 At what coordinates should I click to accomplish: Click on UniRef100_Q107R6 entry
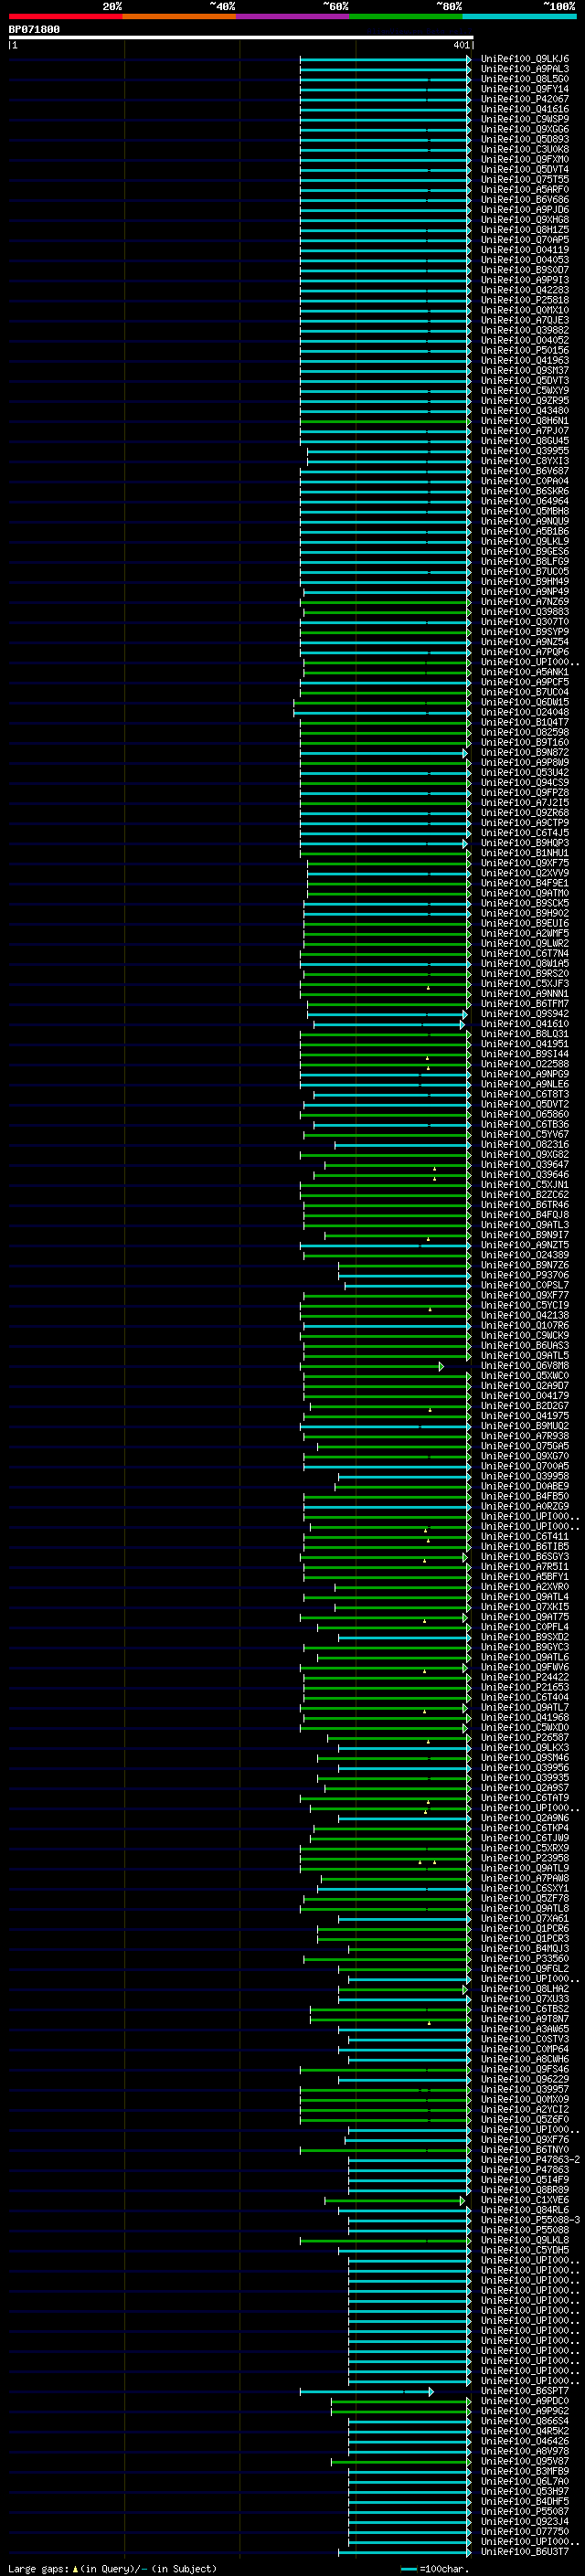[x=524, y=1326]
